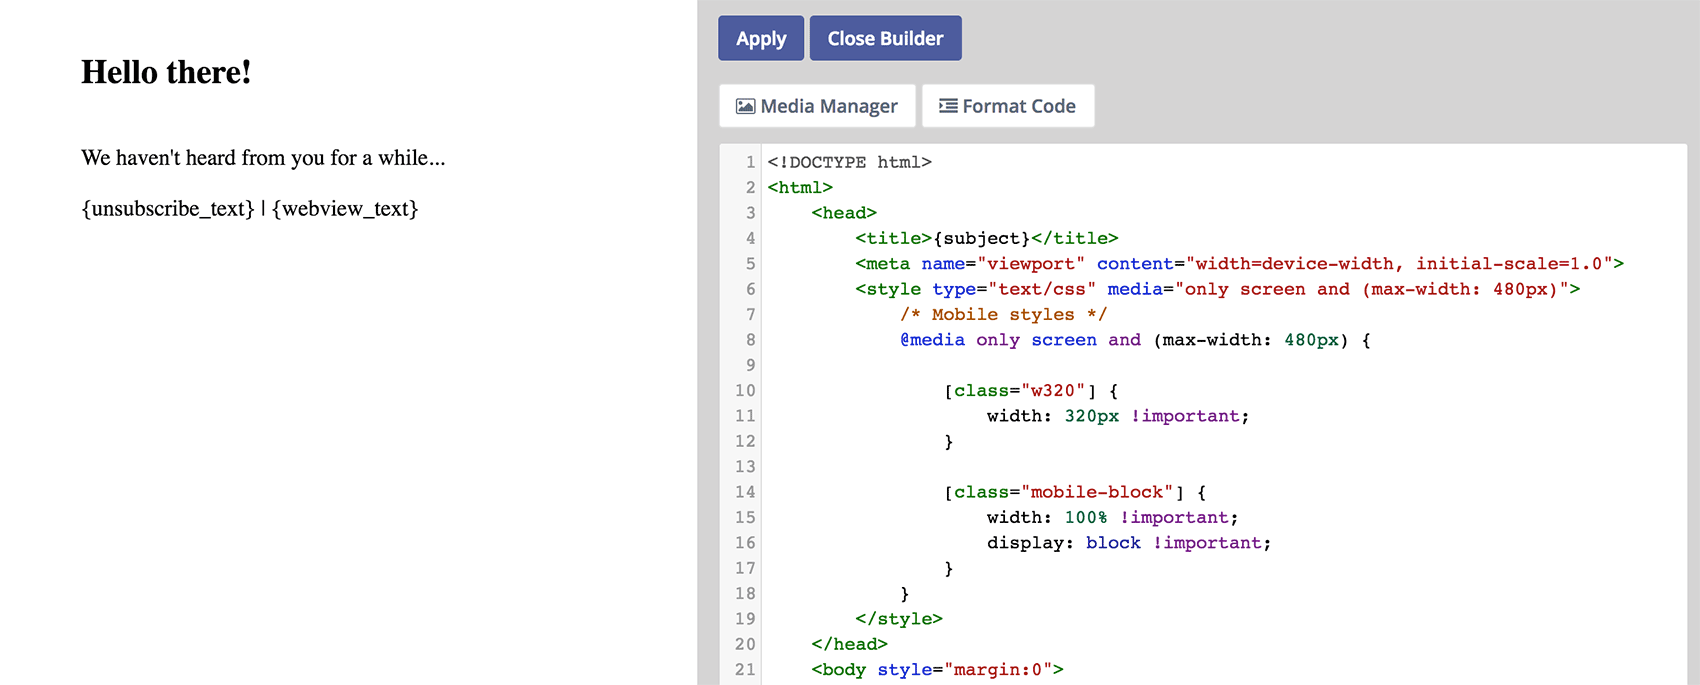Select the Hello there! heading in preview
This screenshot has width=1700, height=685.
[x=166, y=72]
